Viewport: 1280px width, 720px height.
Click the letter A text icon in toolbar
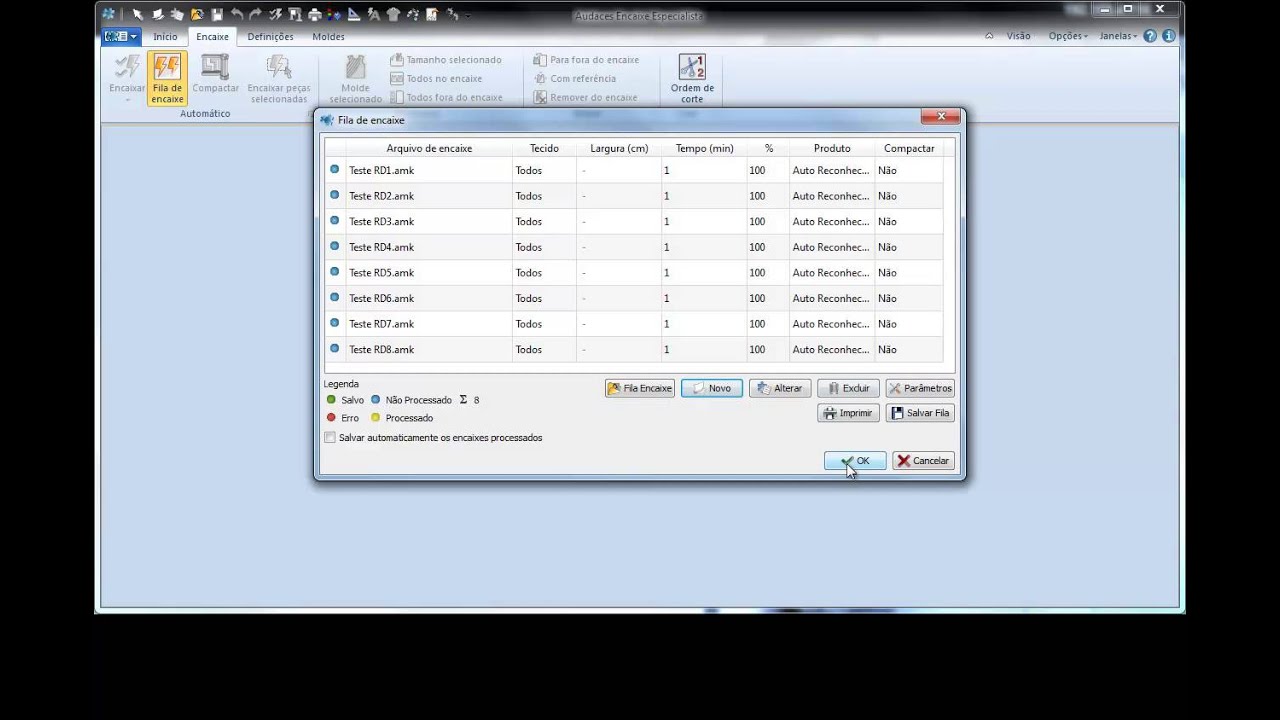374,14
